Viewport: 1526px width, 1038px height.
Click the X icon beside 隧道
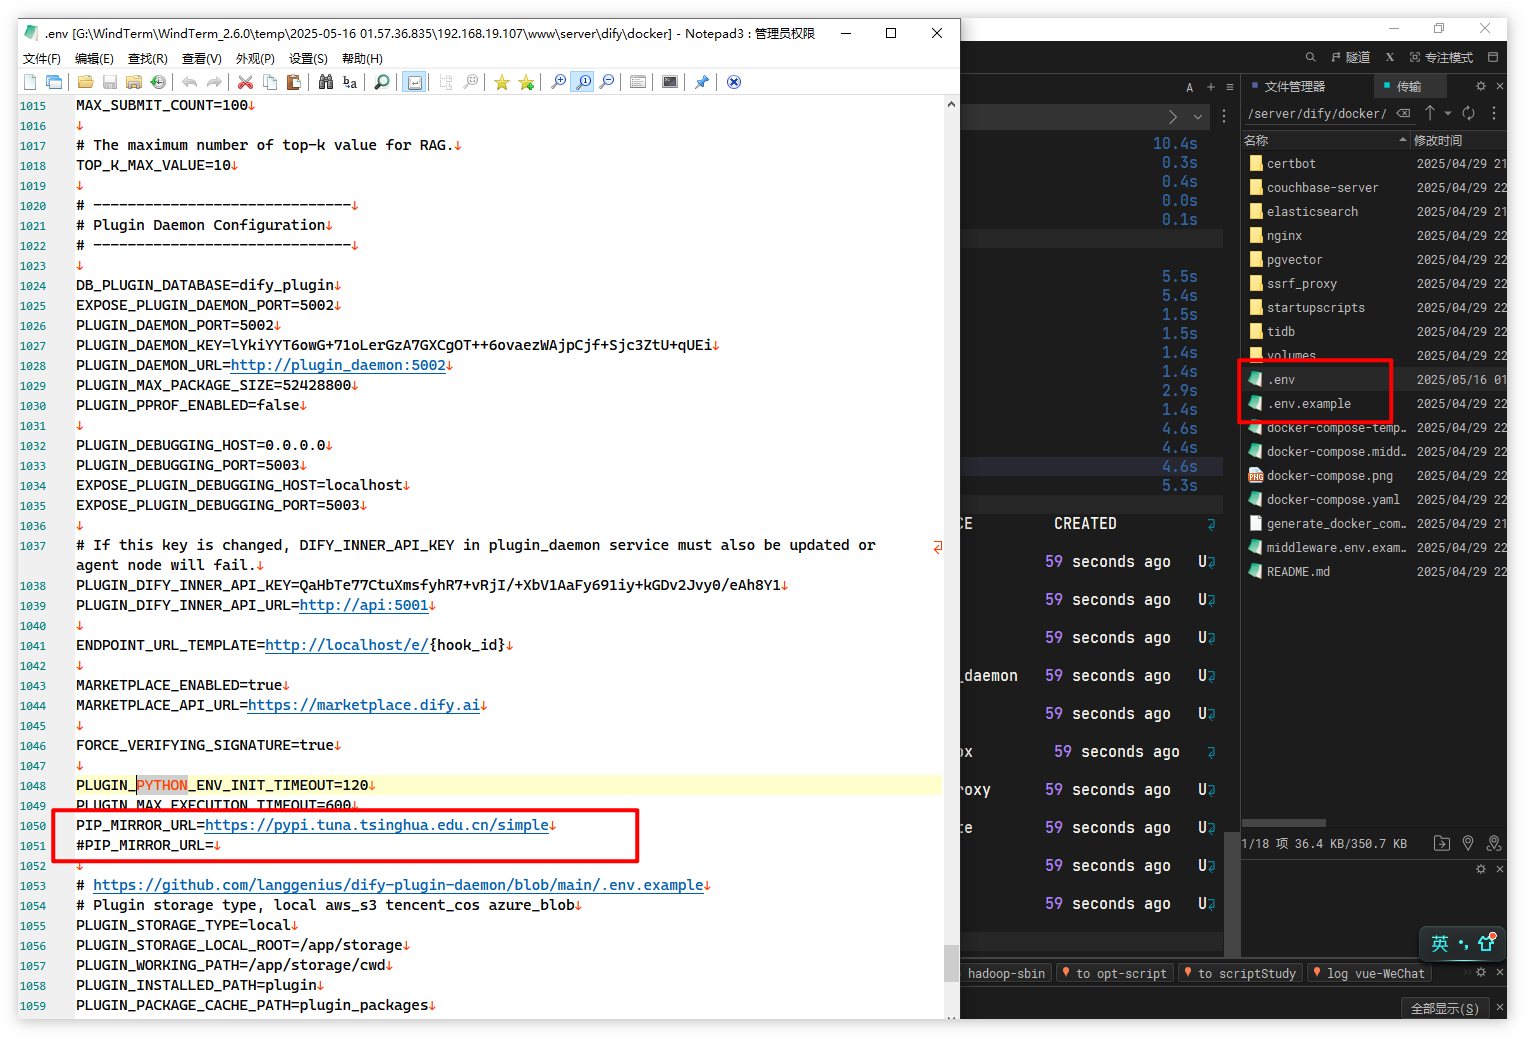pos(1390,57)
